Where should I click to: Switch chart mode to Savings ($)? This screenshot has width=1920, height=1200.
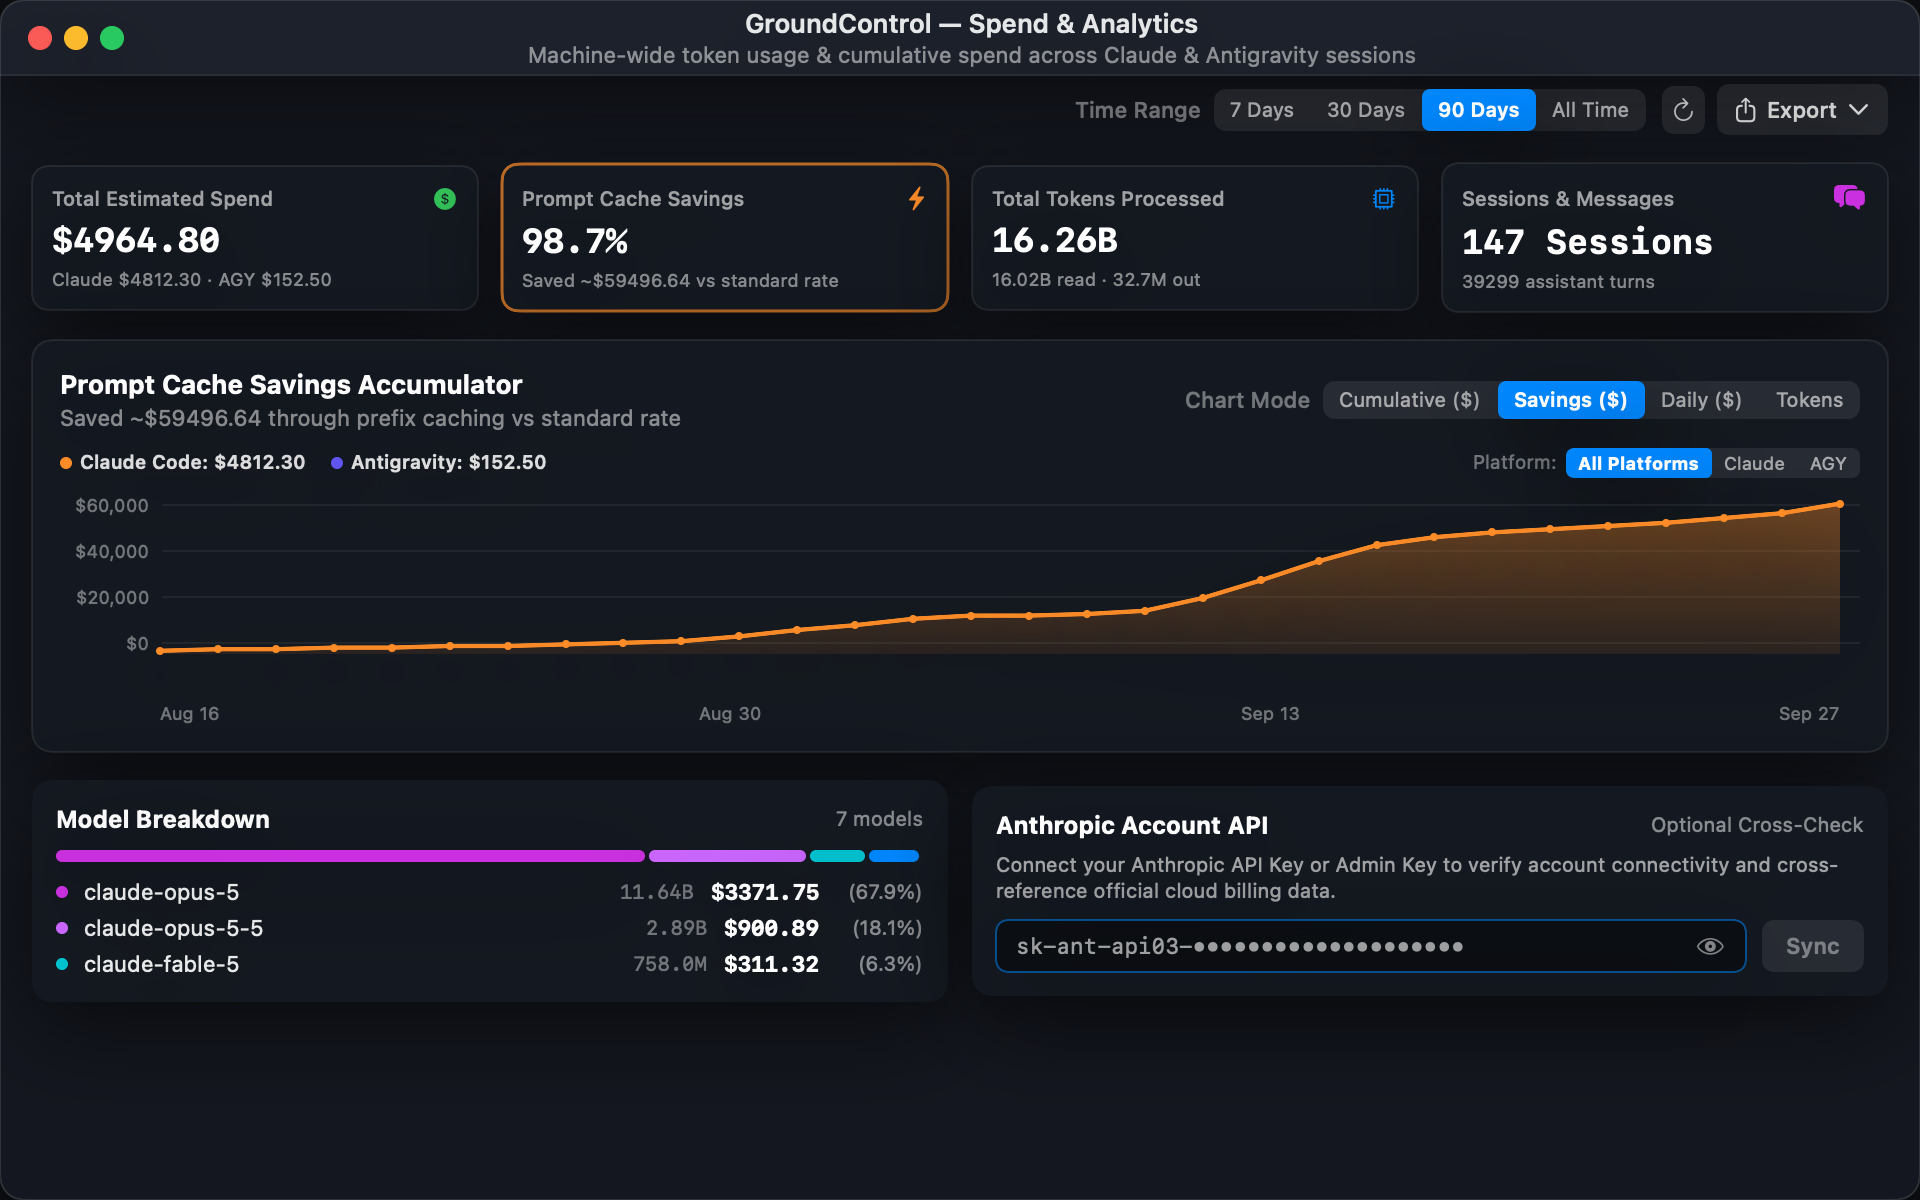pyautogui.click(x=1570, y=400)
